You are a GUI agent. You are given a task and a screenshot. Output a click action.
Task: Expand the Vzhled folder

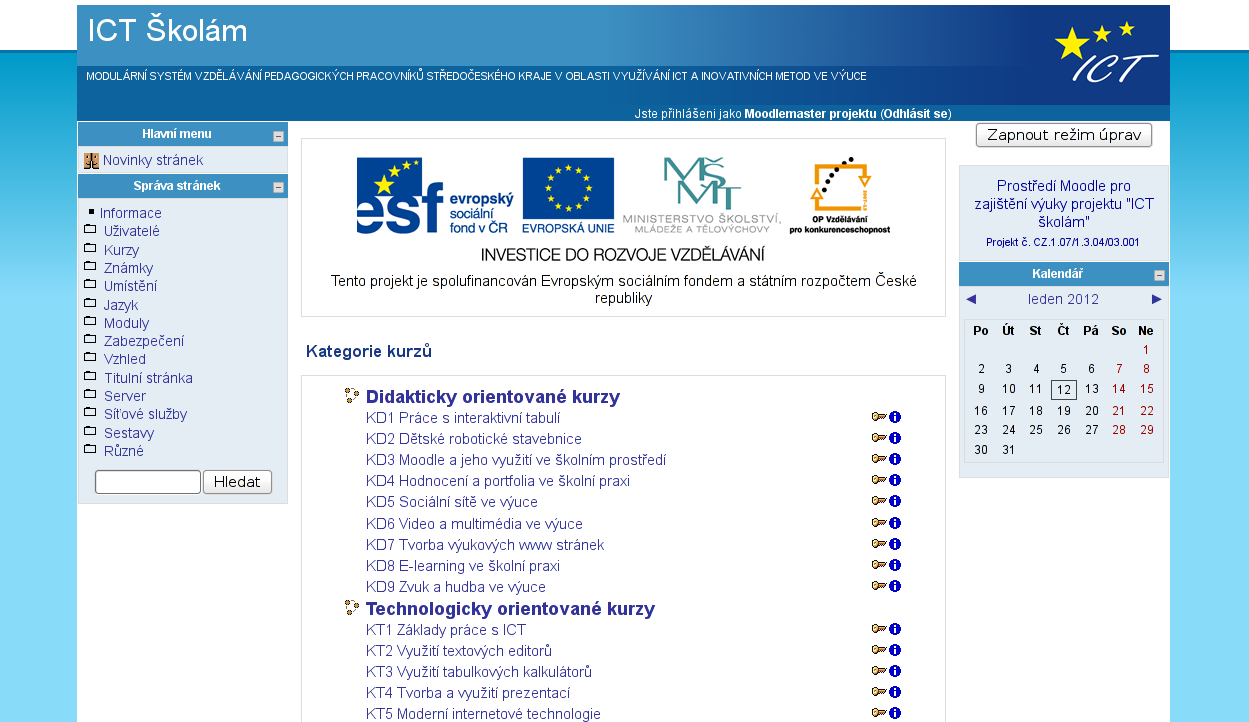[x=90, y=358]
